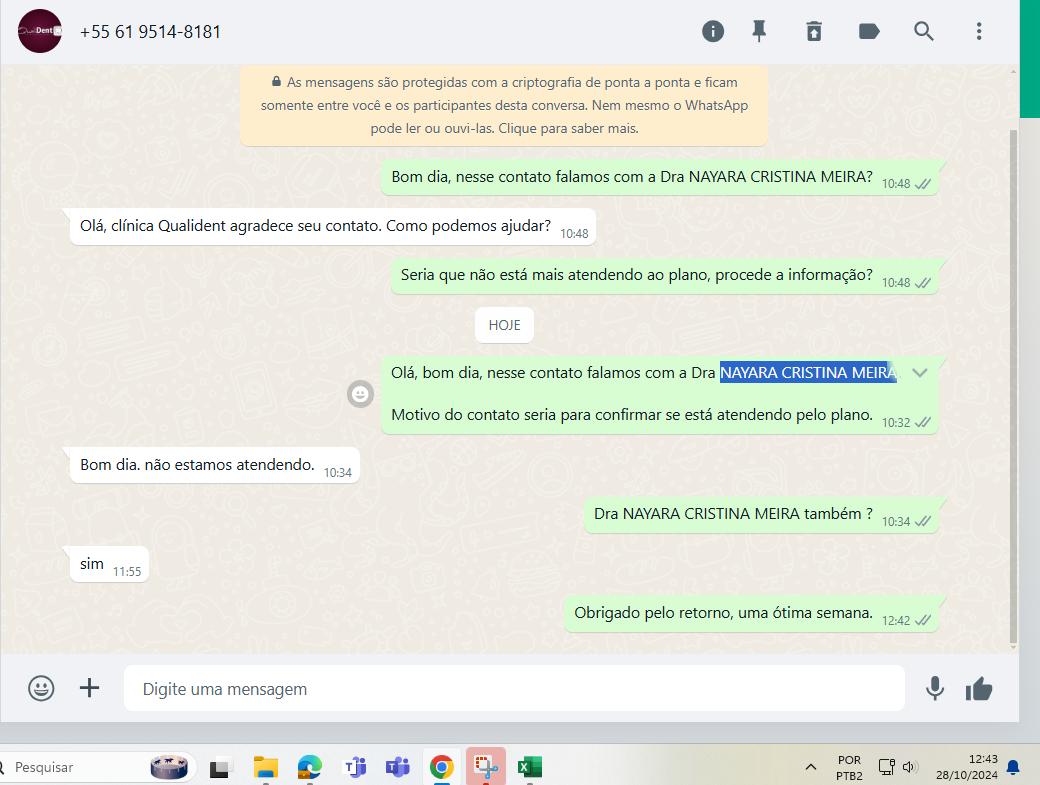Open second Microsoft Teams taskbar icon
1040x785 pixels.
(x=398, y=767)
